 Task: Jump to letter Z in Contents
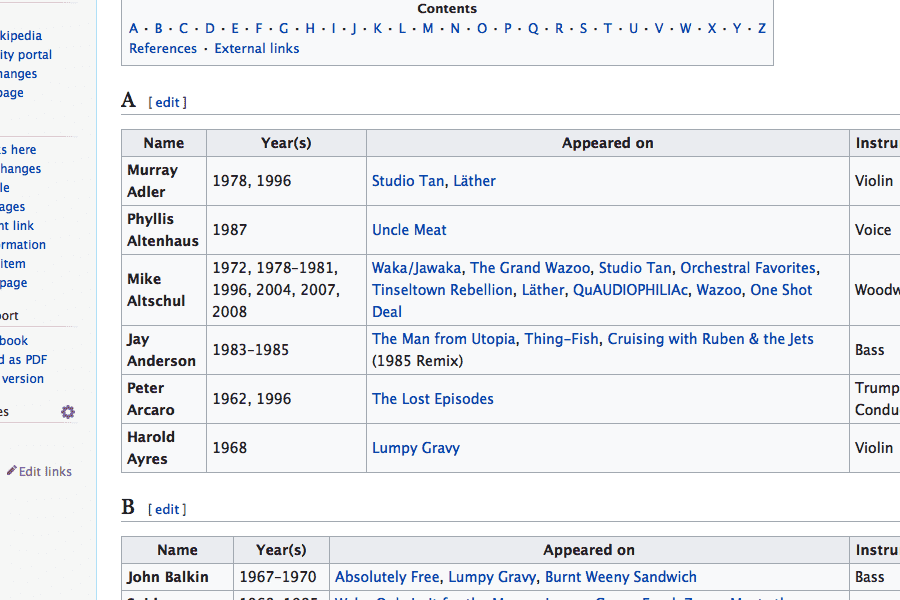[762, 28]
